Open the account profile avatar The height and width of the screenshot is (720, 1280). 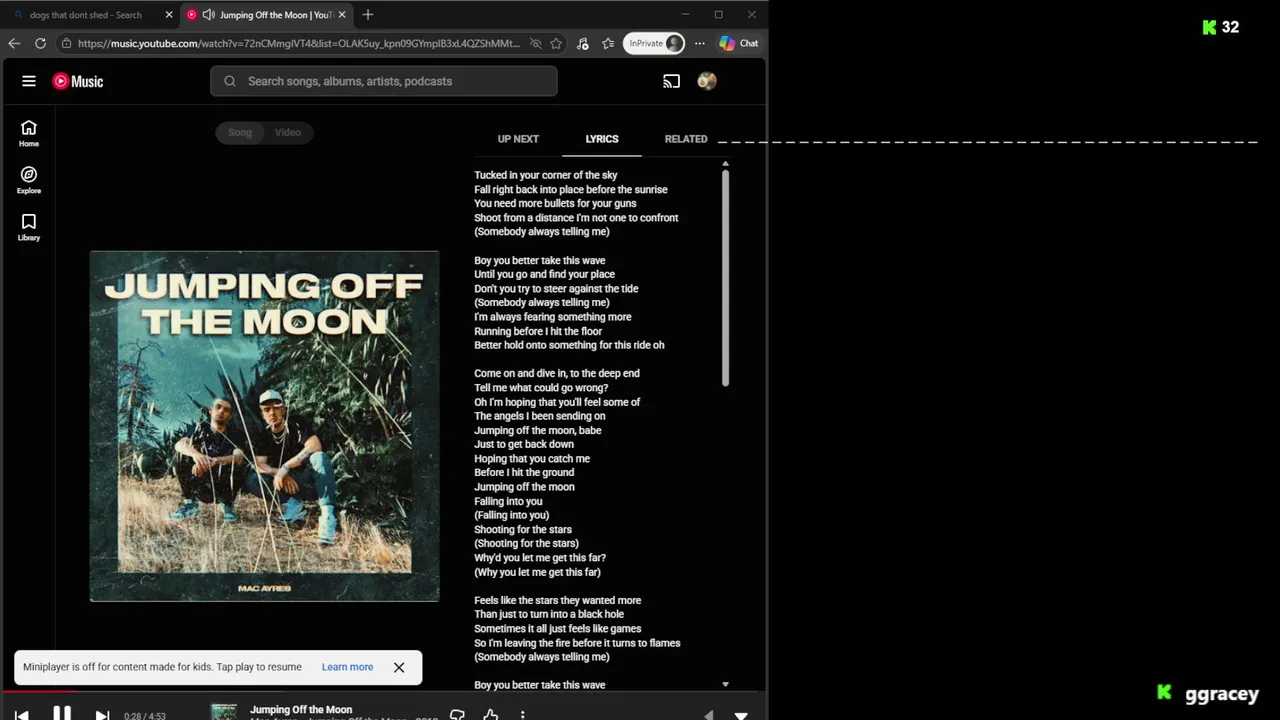coord(707,81)
